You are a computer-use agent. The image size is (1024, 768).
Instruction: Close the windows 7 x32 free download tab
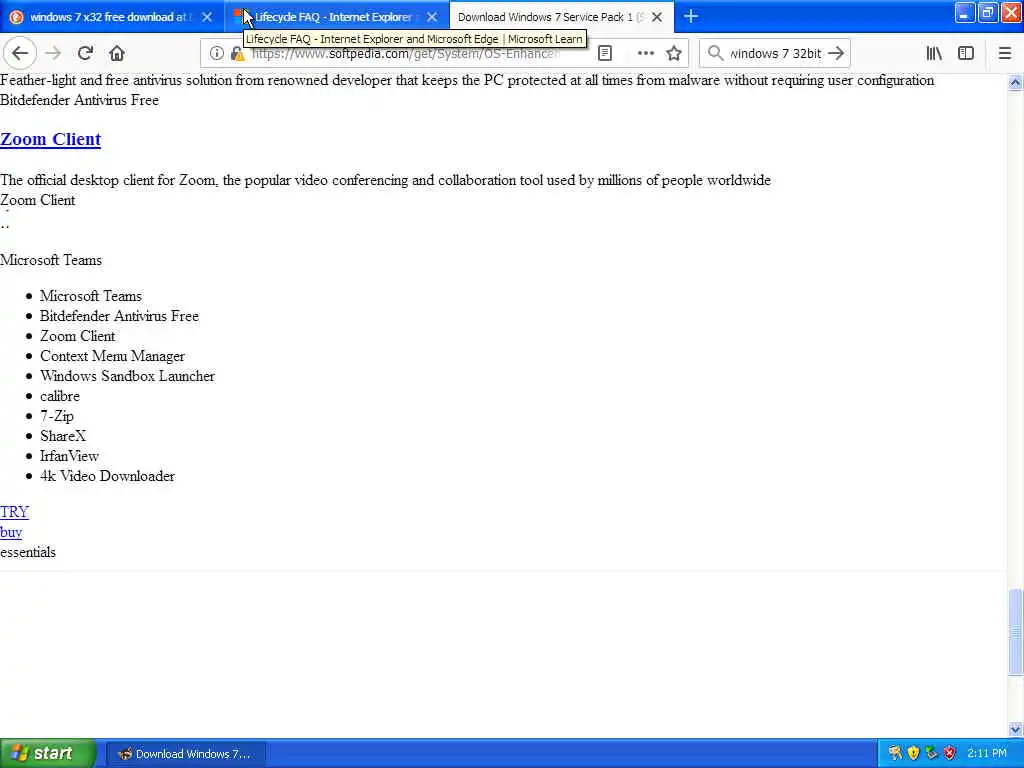206,17
